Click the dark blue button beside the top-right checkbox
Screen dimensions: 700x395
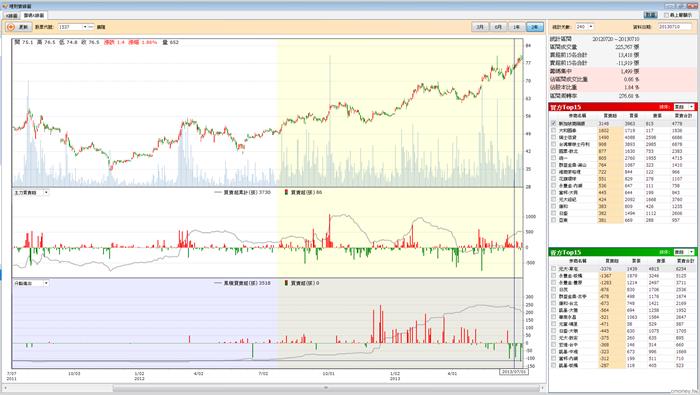pyautogui.click(x=650, y=15)
